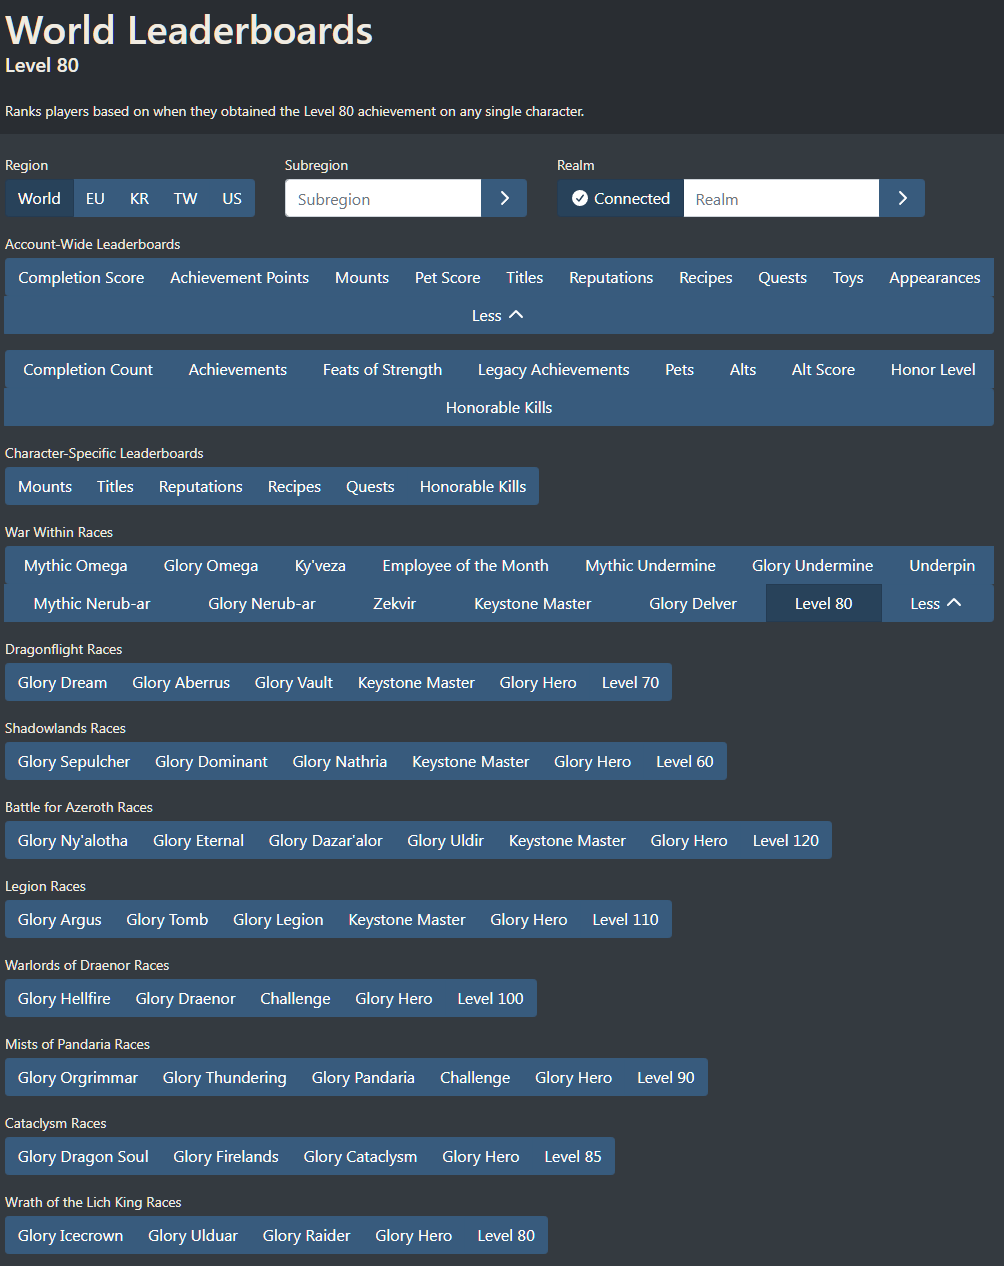Select Glory Ulduar race
The image size is (1004, 1266).
click(193, 1235)
